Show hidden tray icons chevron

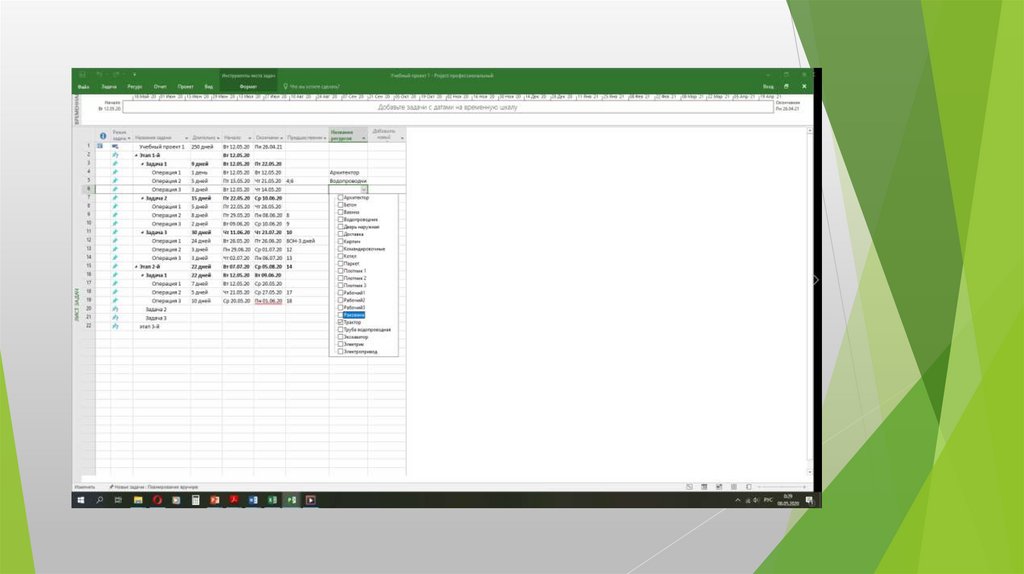pos(738,500)
